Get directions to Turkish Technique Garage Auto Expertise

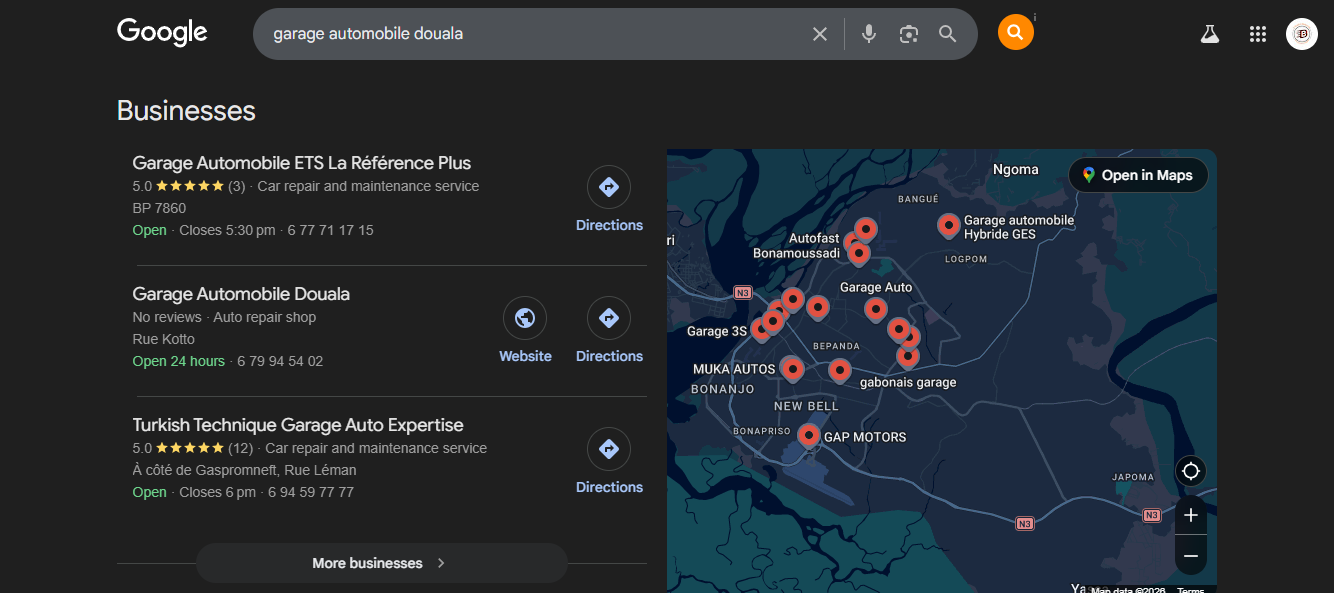(x=609, y=461)
